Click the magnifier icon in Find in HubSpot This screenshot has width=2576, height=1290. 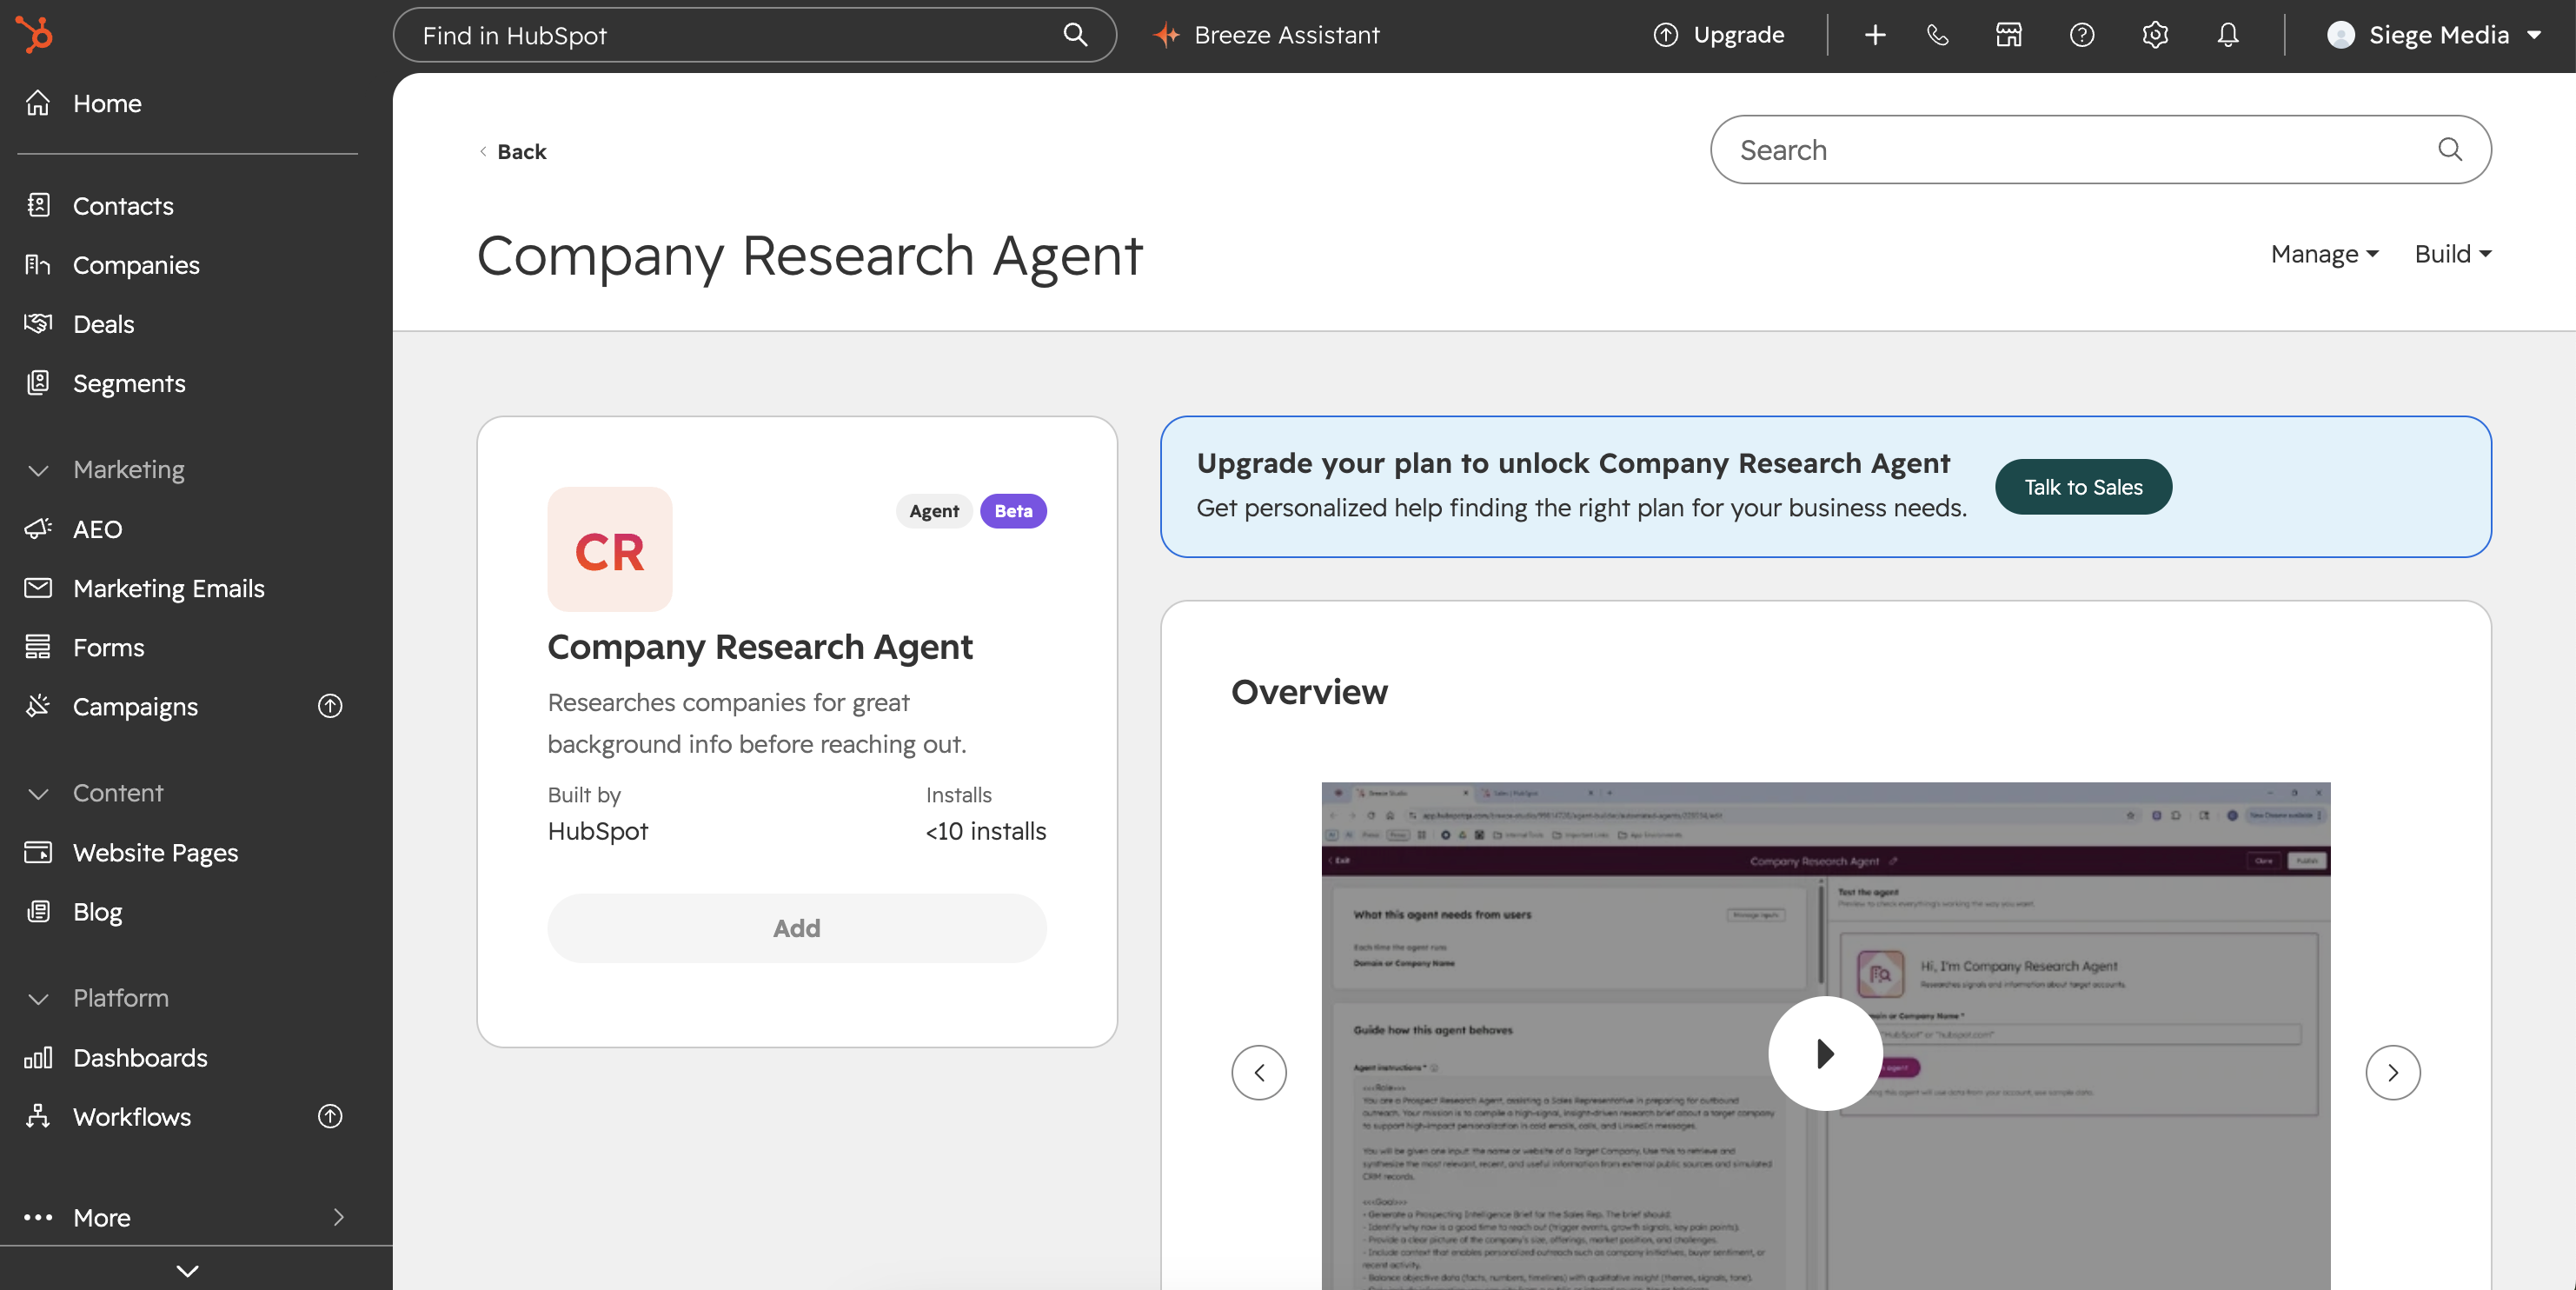click(x=1075, y=35)
